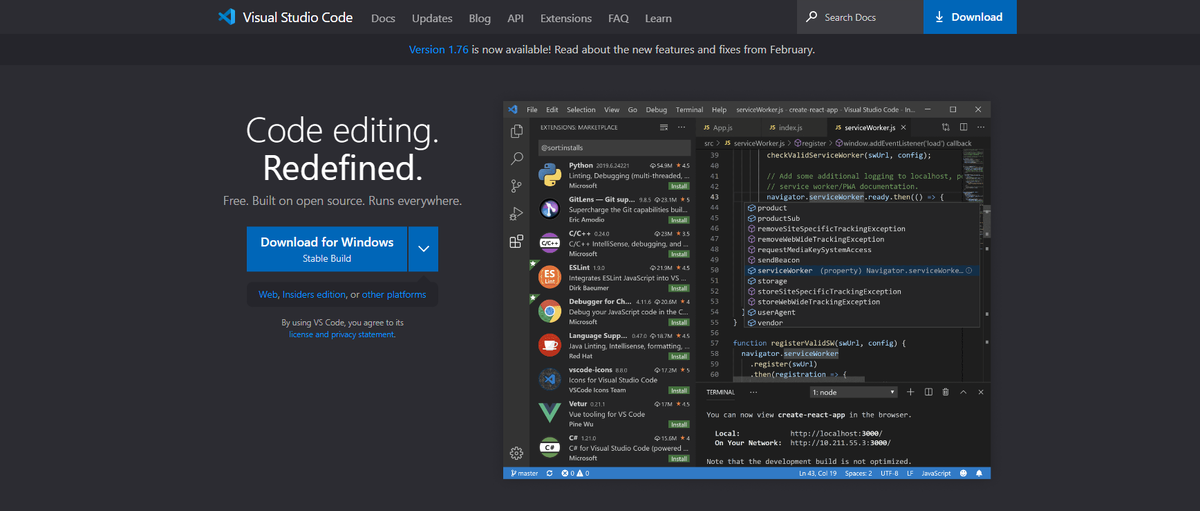Click the Vetur extension icon
This screenshot has height=511, width=1200.
549,413
